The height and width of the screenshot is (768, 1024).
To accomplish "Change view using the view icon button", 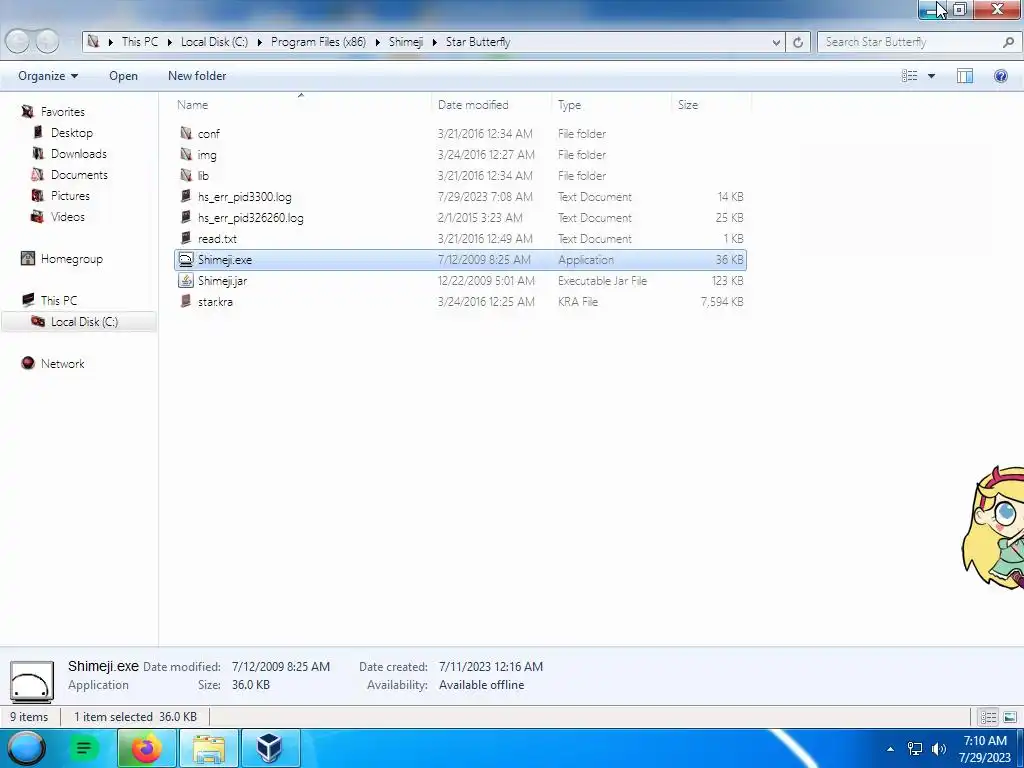I will (x=909, y=76).
